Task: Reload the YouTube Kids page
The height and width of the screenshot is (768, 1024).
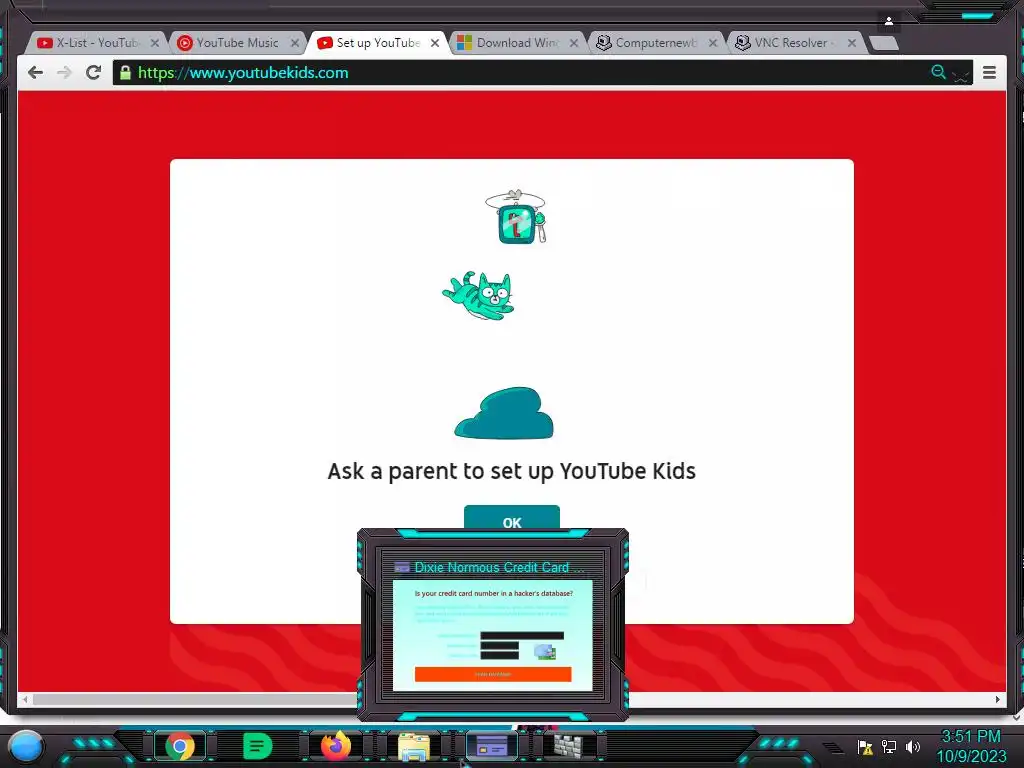Action: 93,72
